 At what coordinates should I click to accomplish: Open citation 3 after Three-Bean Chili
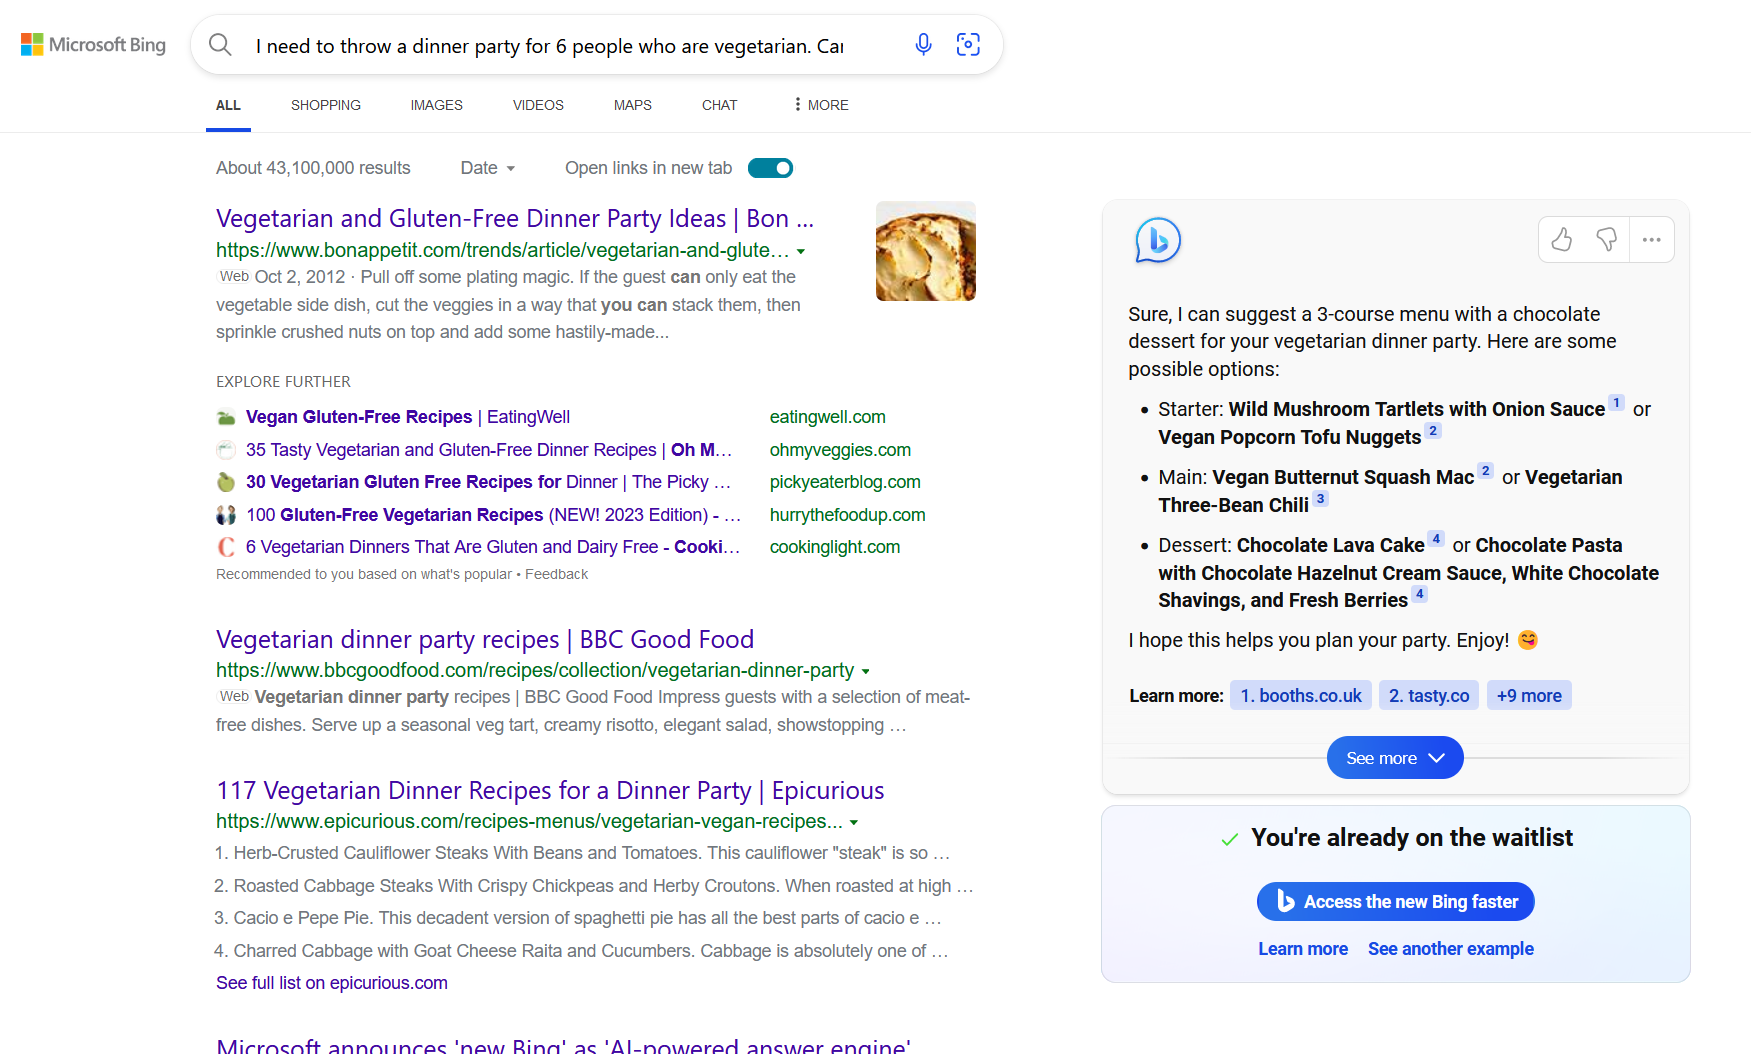pos(1320,499)
